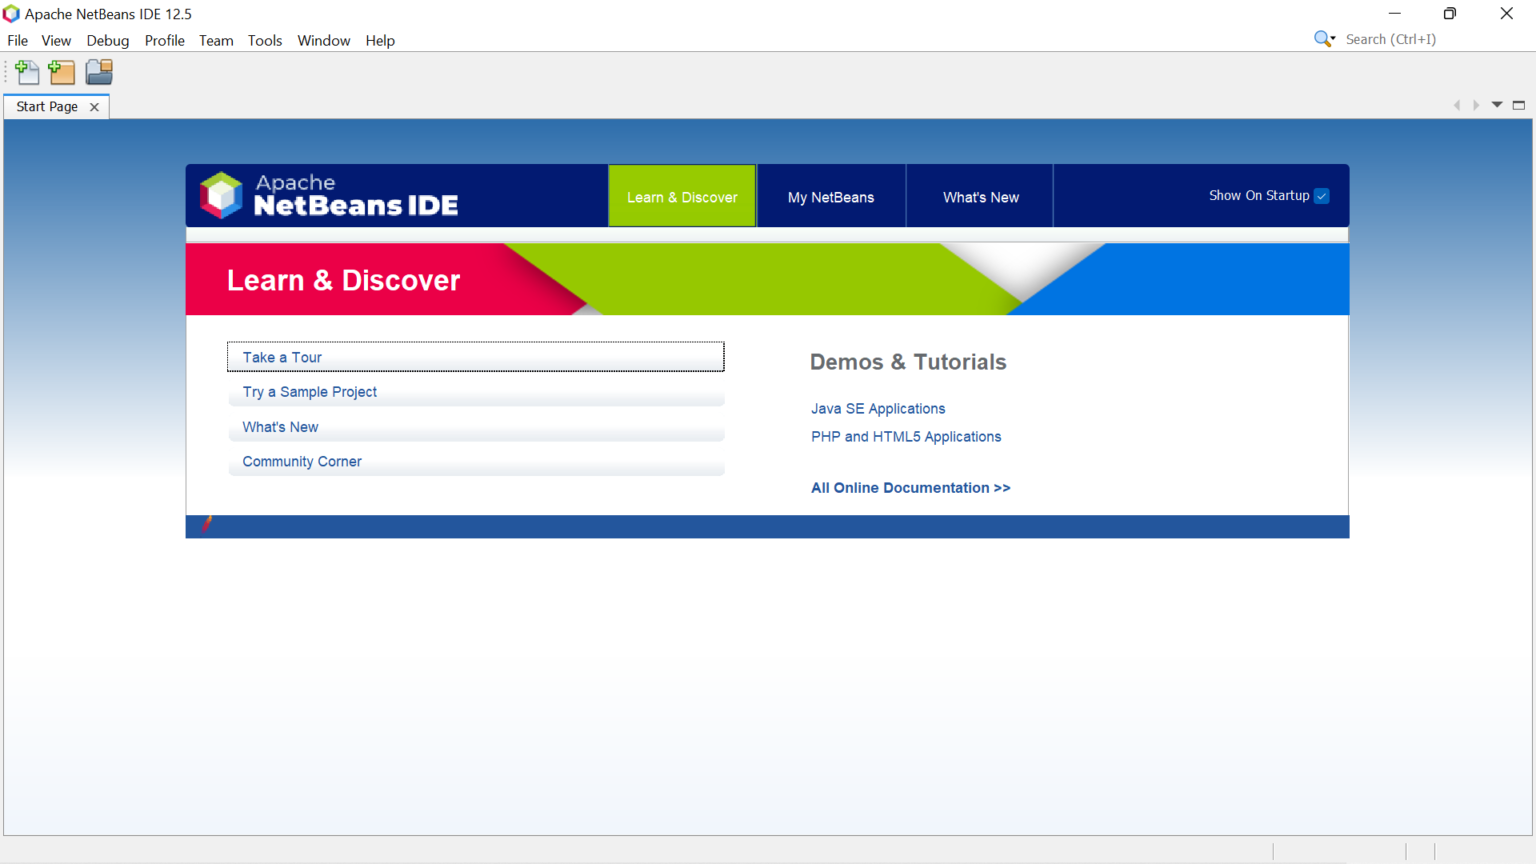The height and width of the screenshot is (864, 1536).
Task: Select Take a Tour
Action: point(281,357)
